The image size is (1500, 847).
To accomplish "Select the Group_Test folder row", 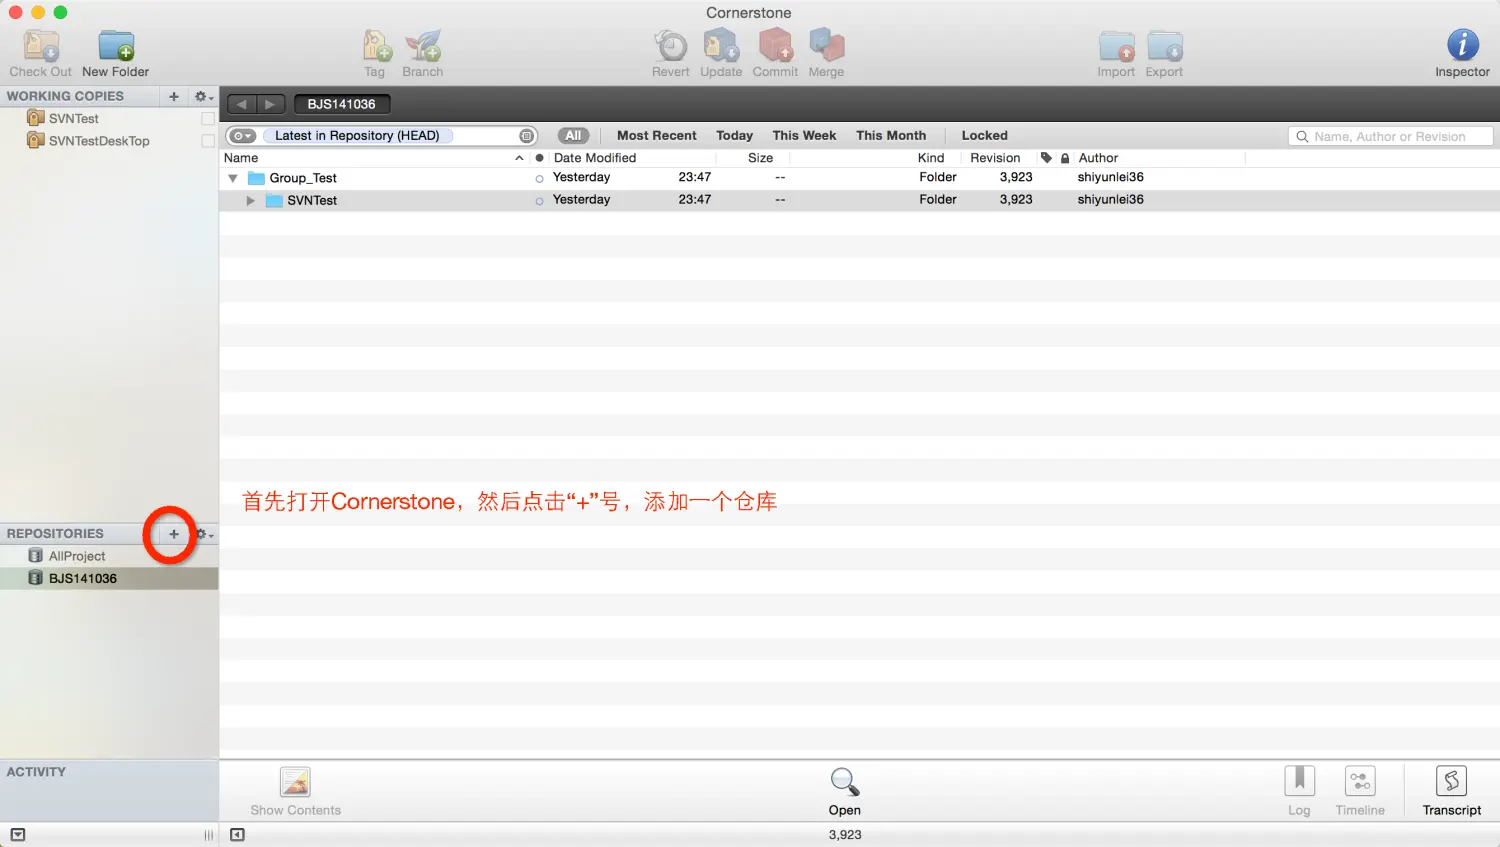I will click(859, 178).
